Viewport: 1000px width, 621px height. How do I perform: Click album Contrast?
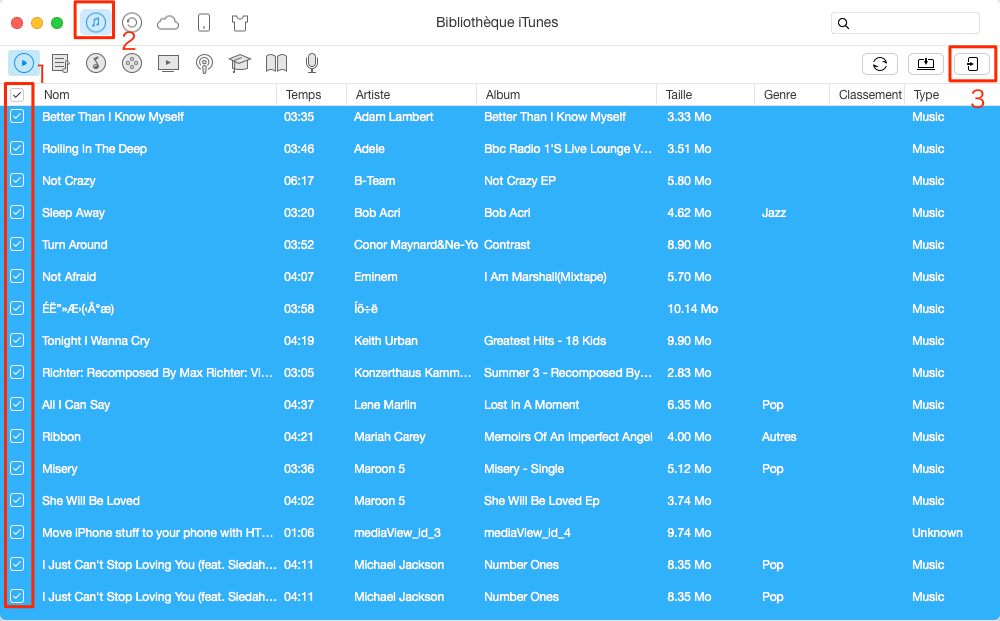point(507,245)
